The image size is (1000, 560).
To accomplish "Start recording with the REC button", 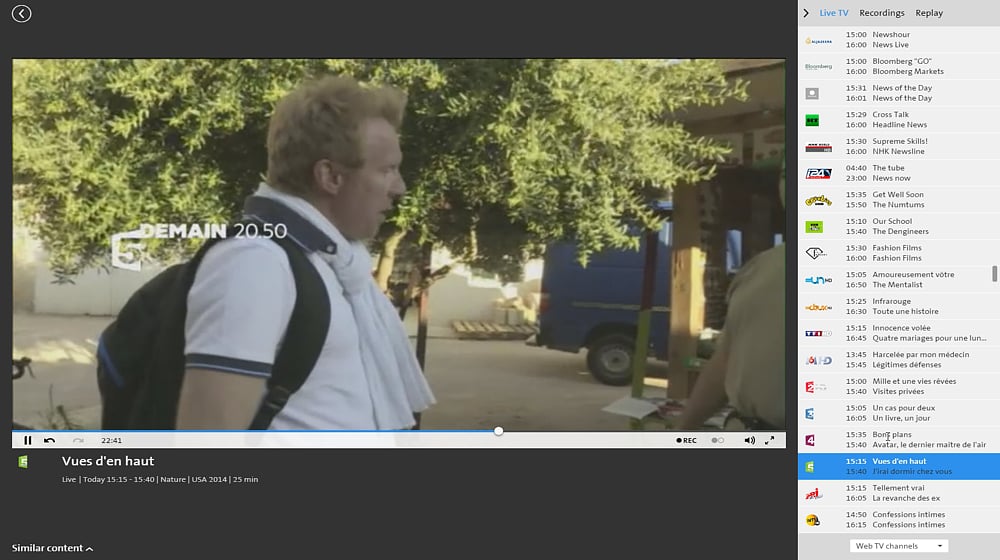I will [686, 440].
